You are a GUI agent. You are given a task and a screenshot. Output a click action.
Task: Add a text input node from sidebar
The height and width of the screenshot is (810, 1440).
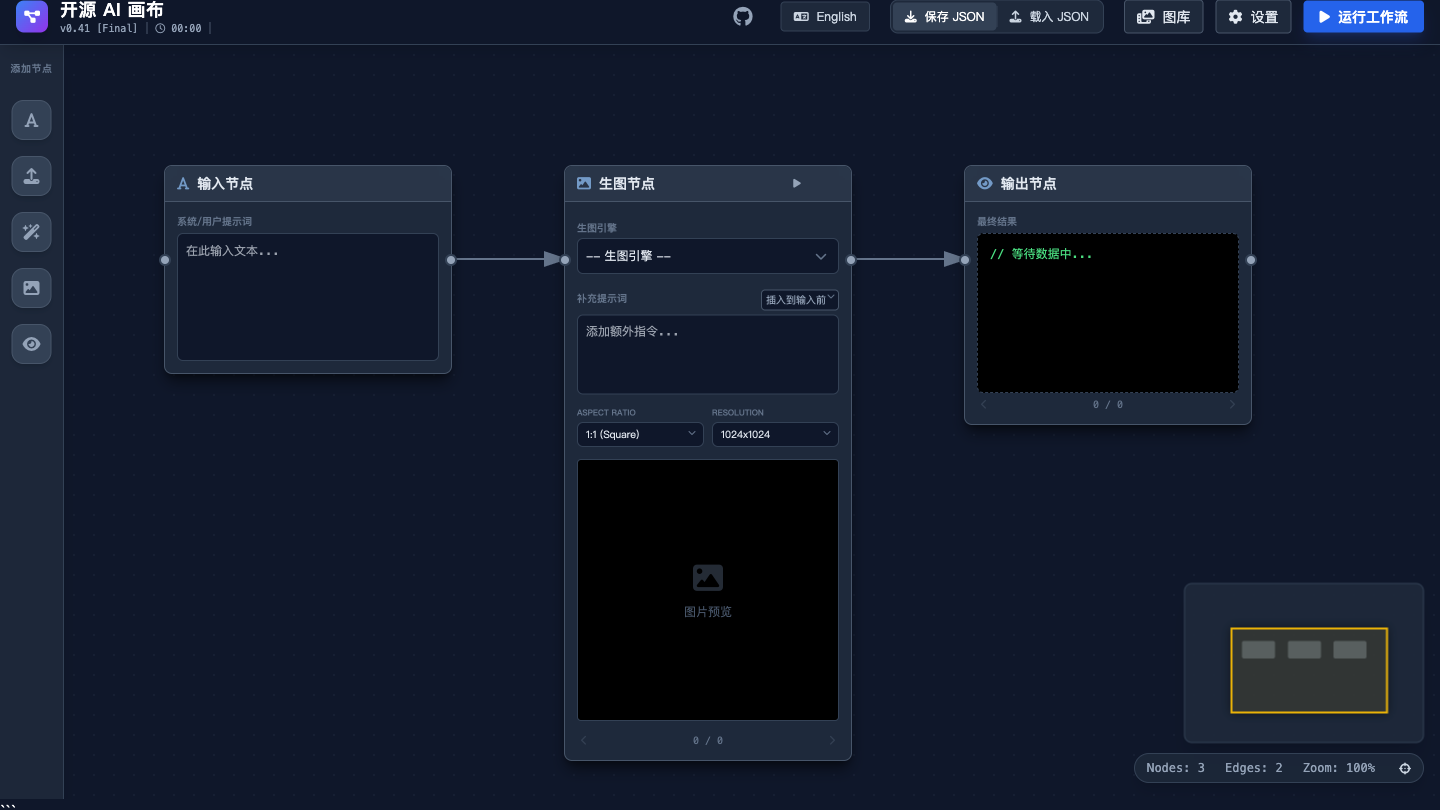tap(31, 120)
